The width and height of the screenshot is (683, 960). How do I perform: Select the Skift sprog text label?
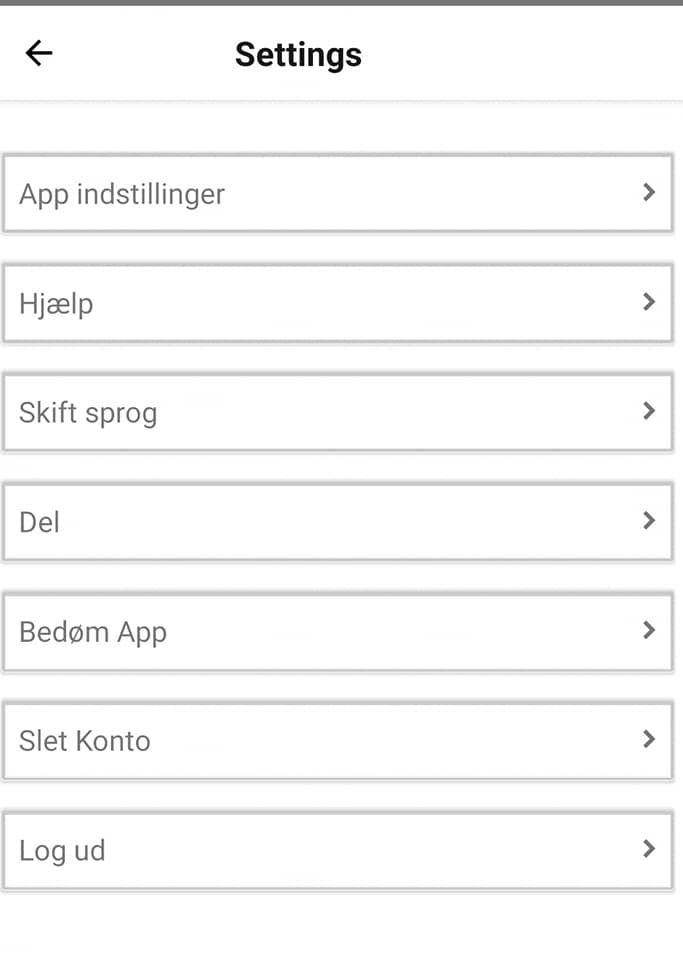pos(88,412)
